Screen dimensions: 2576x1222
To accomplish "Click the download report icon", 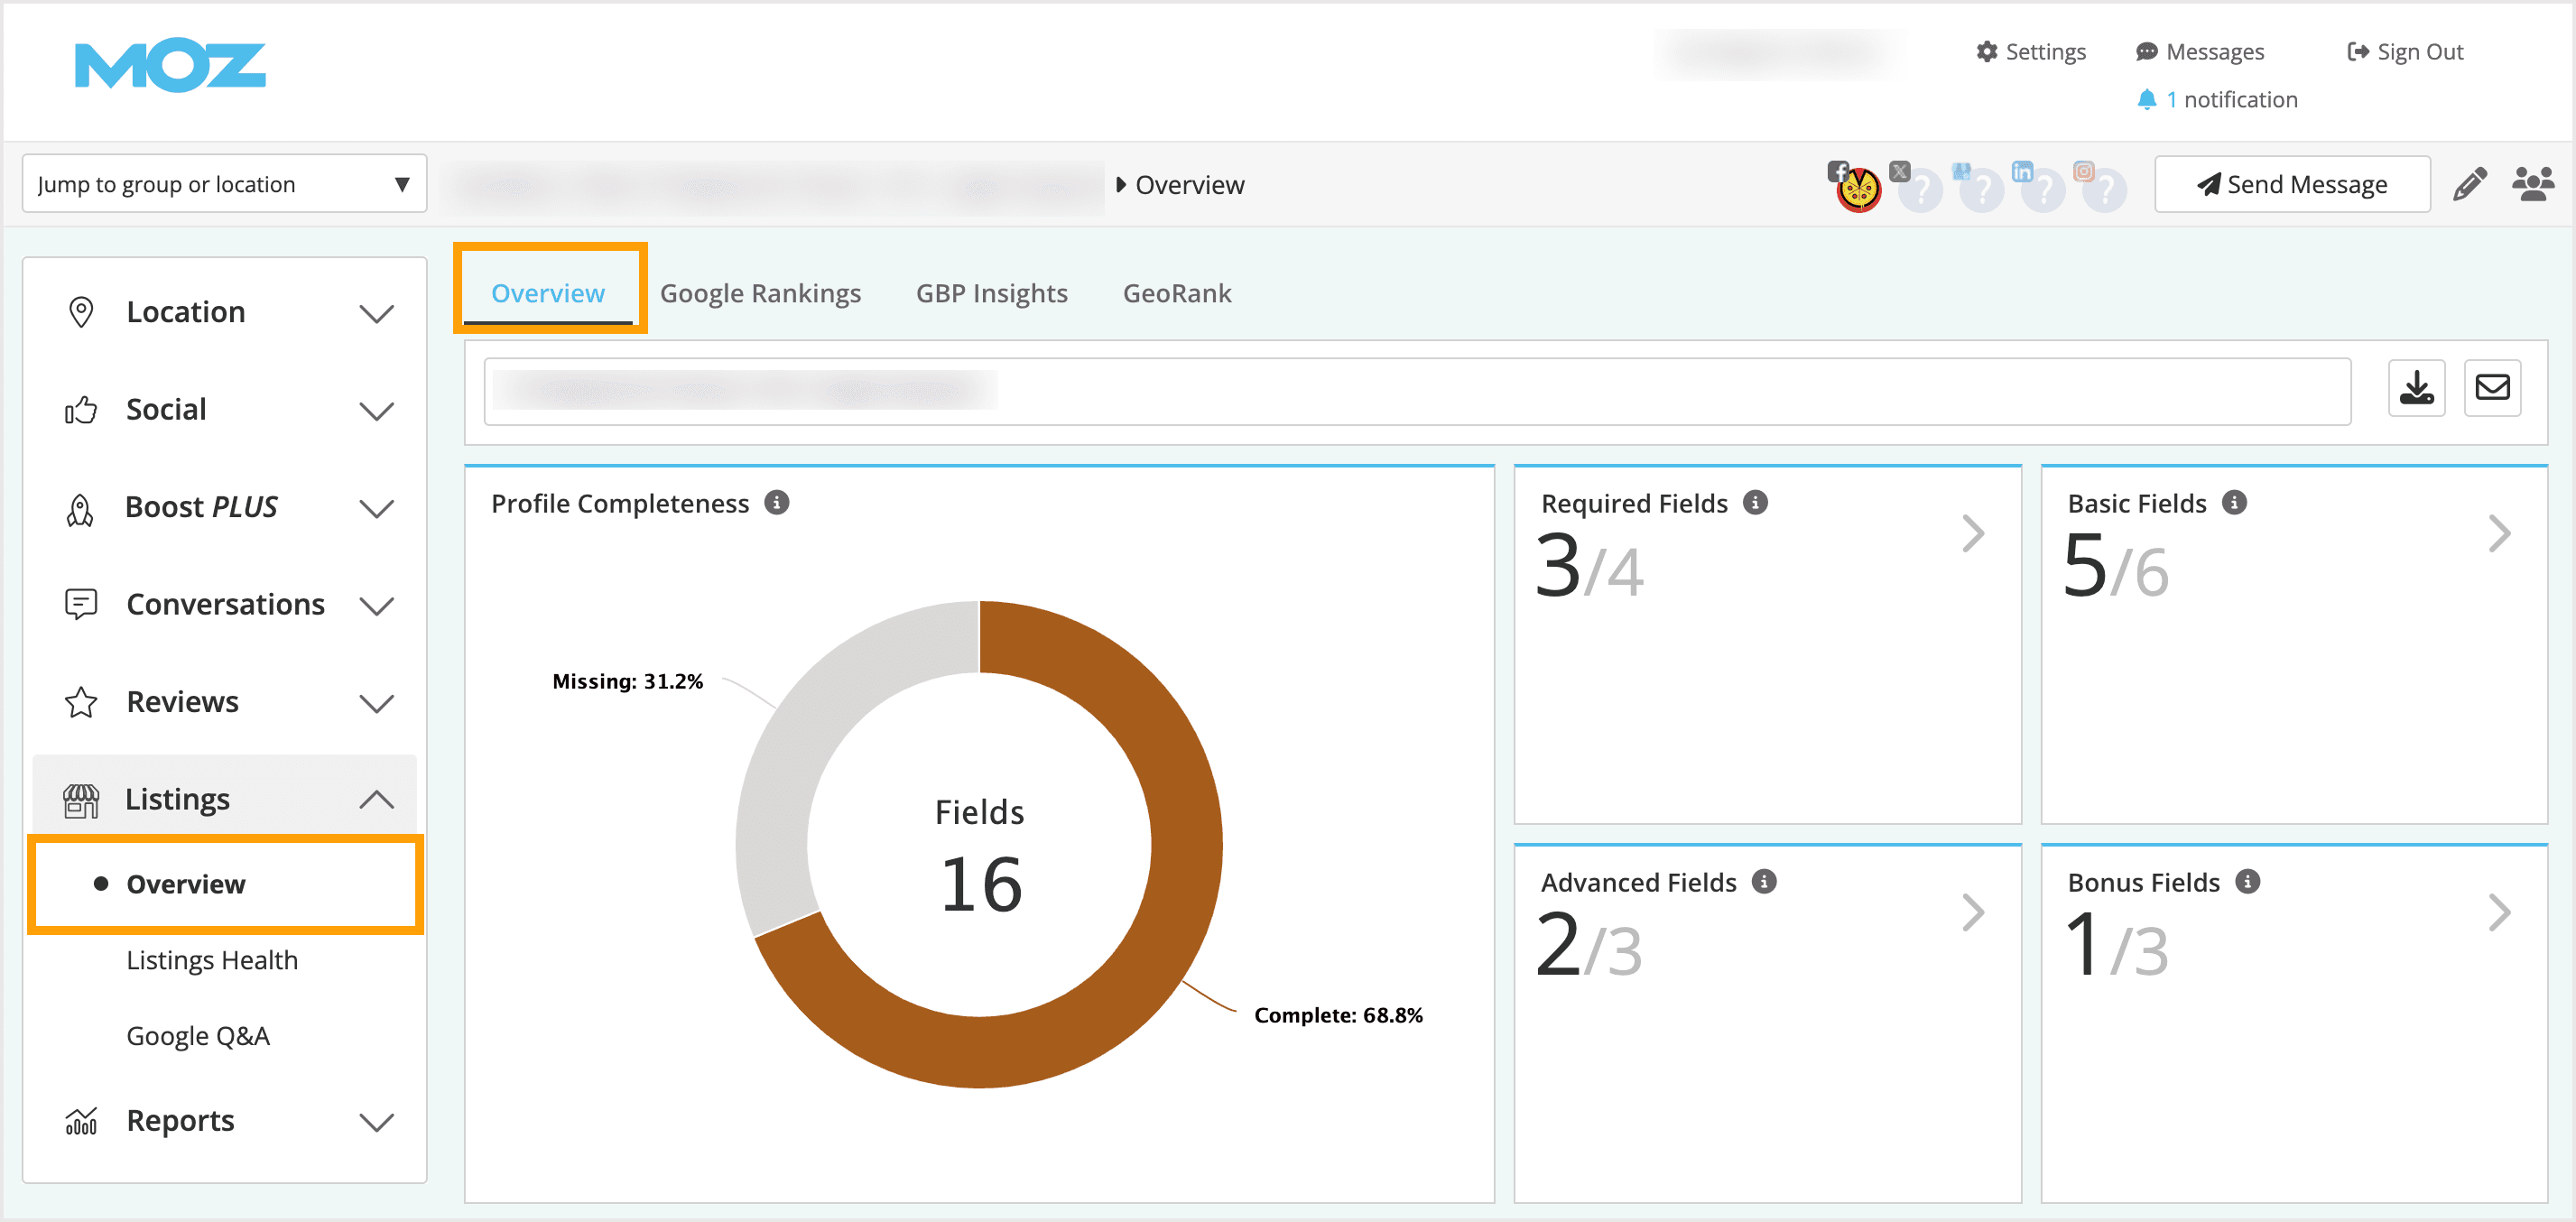I will (2416, 388).
